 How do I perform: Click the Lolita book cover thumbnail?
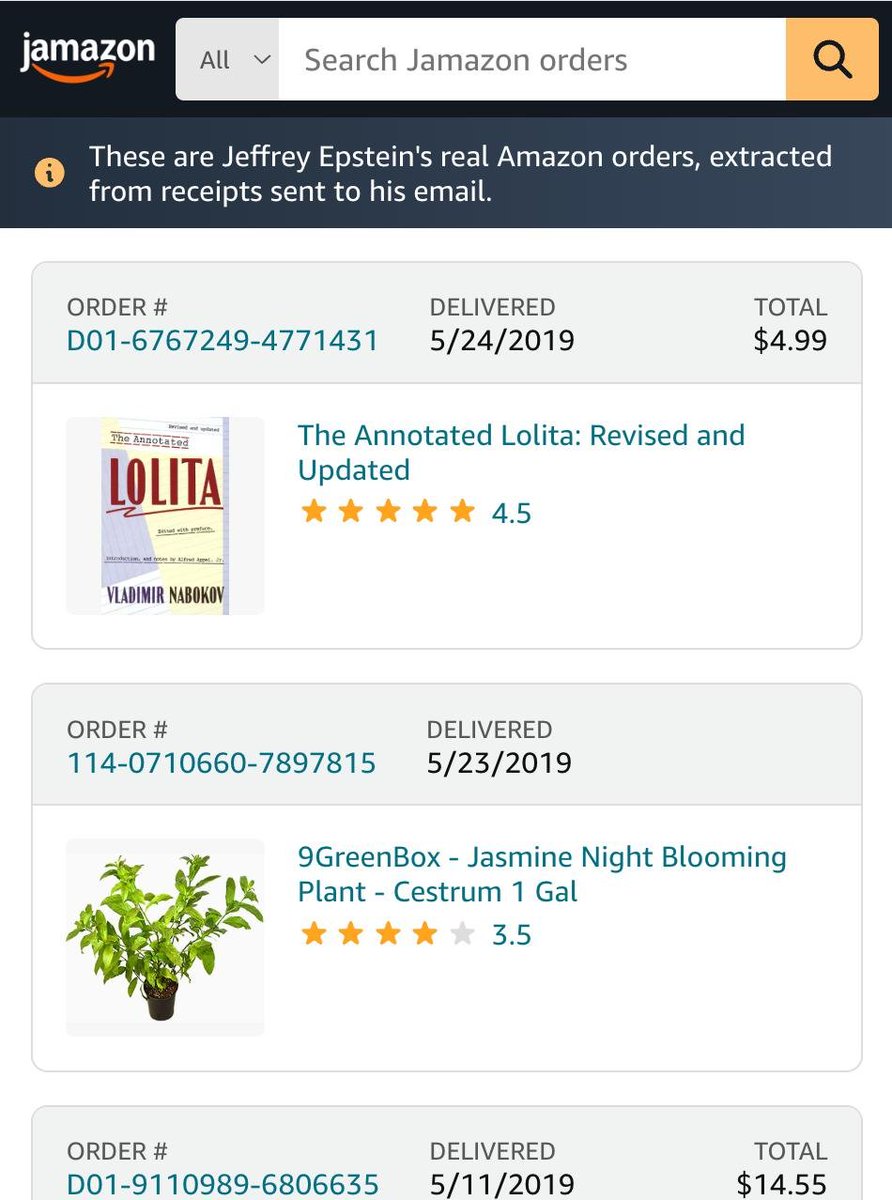click(165, 515)
